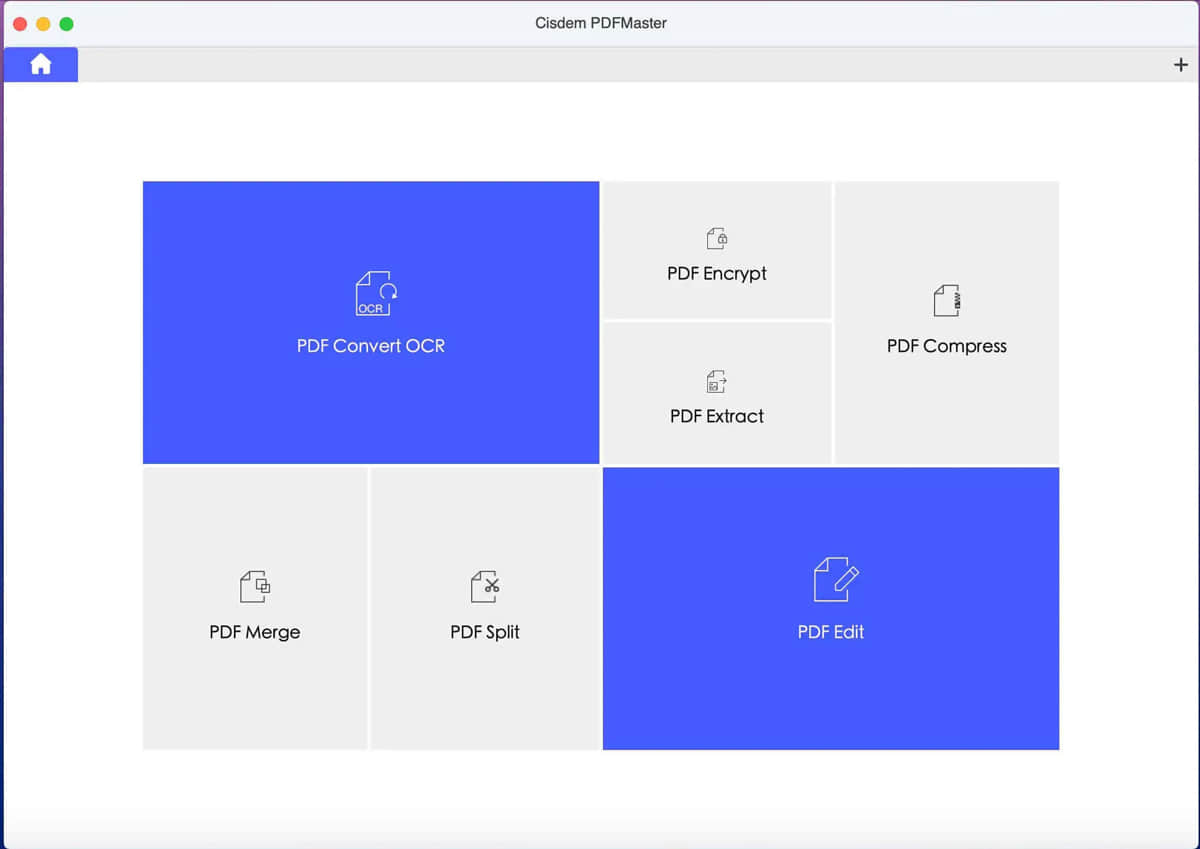This screenshot has width=1200, height=849.
Task: Click the pencil document Edit icon
Action: pos(835,580)
